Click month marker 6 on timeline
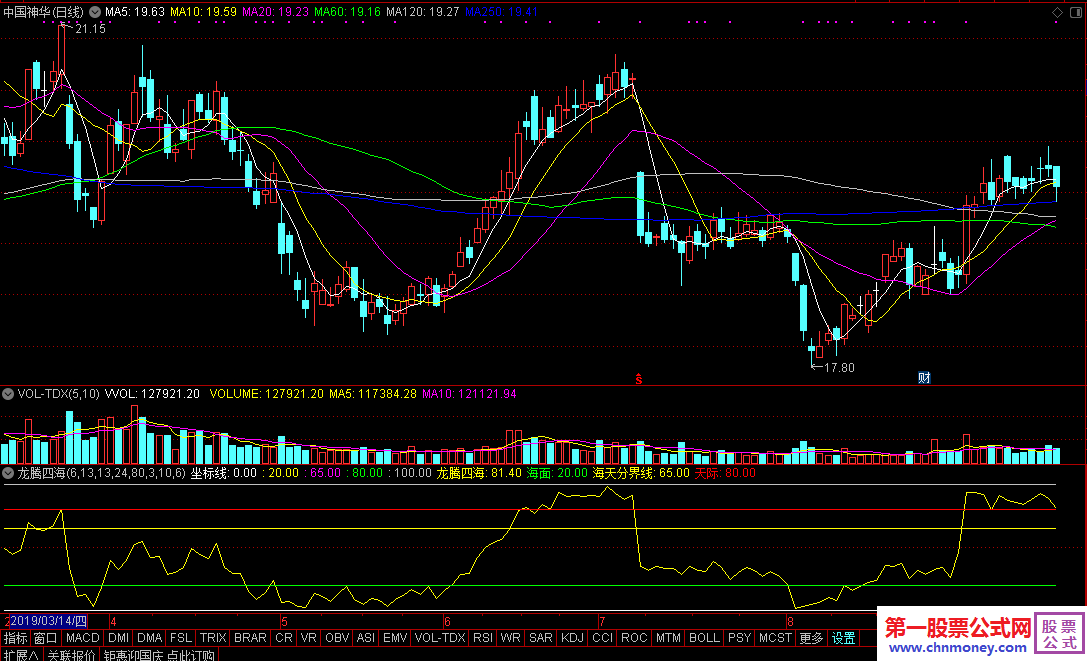 pos(447,621)
